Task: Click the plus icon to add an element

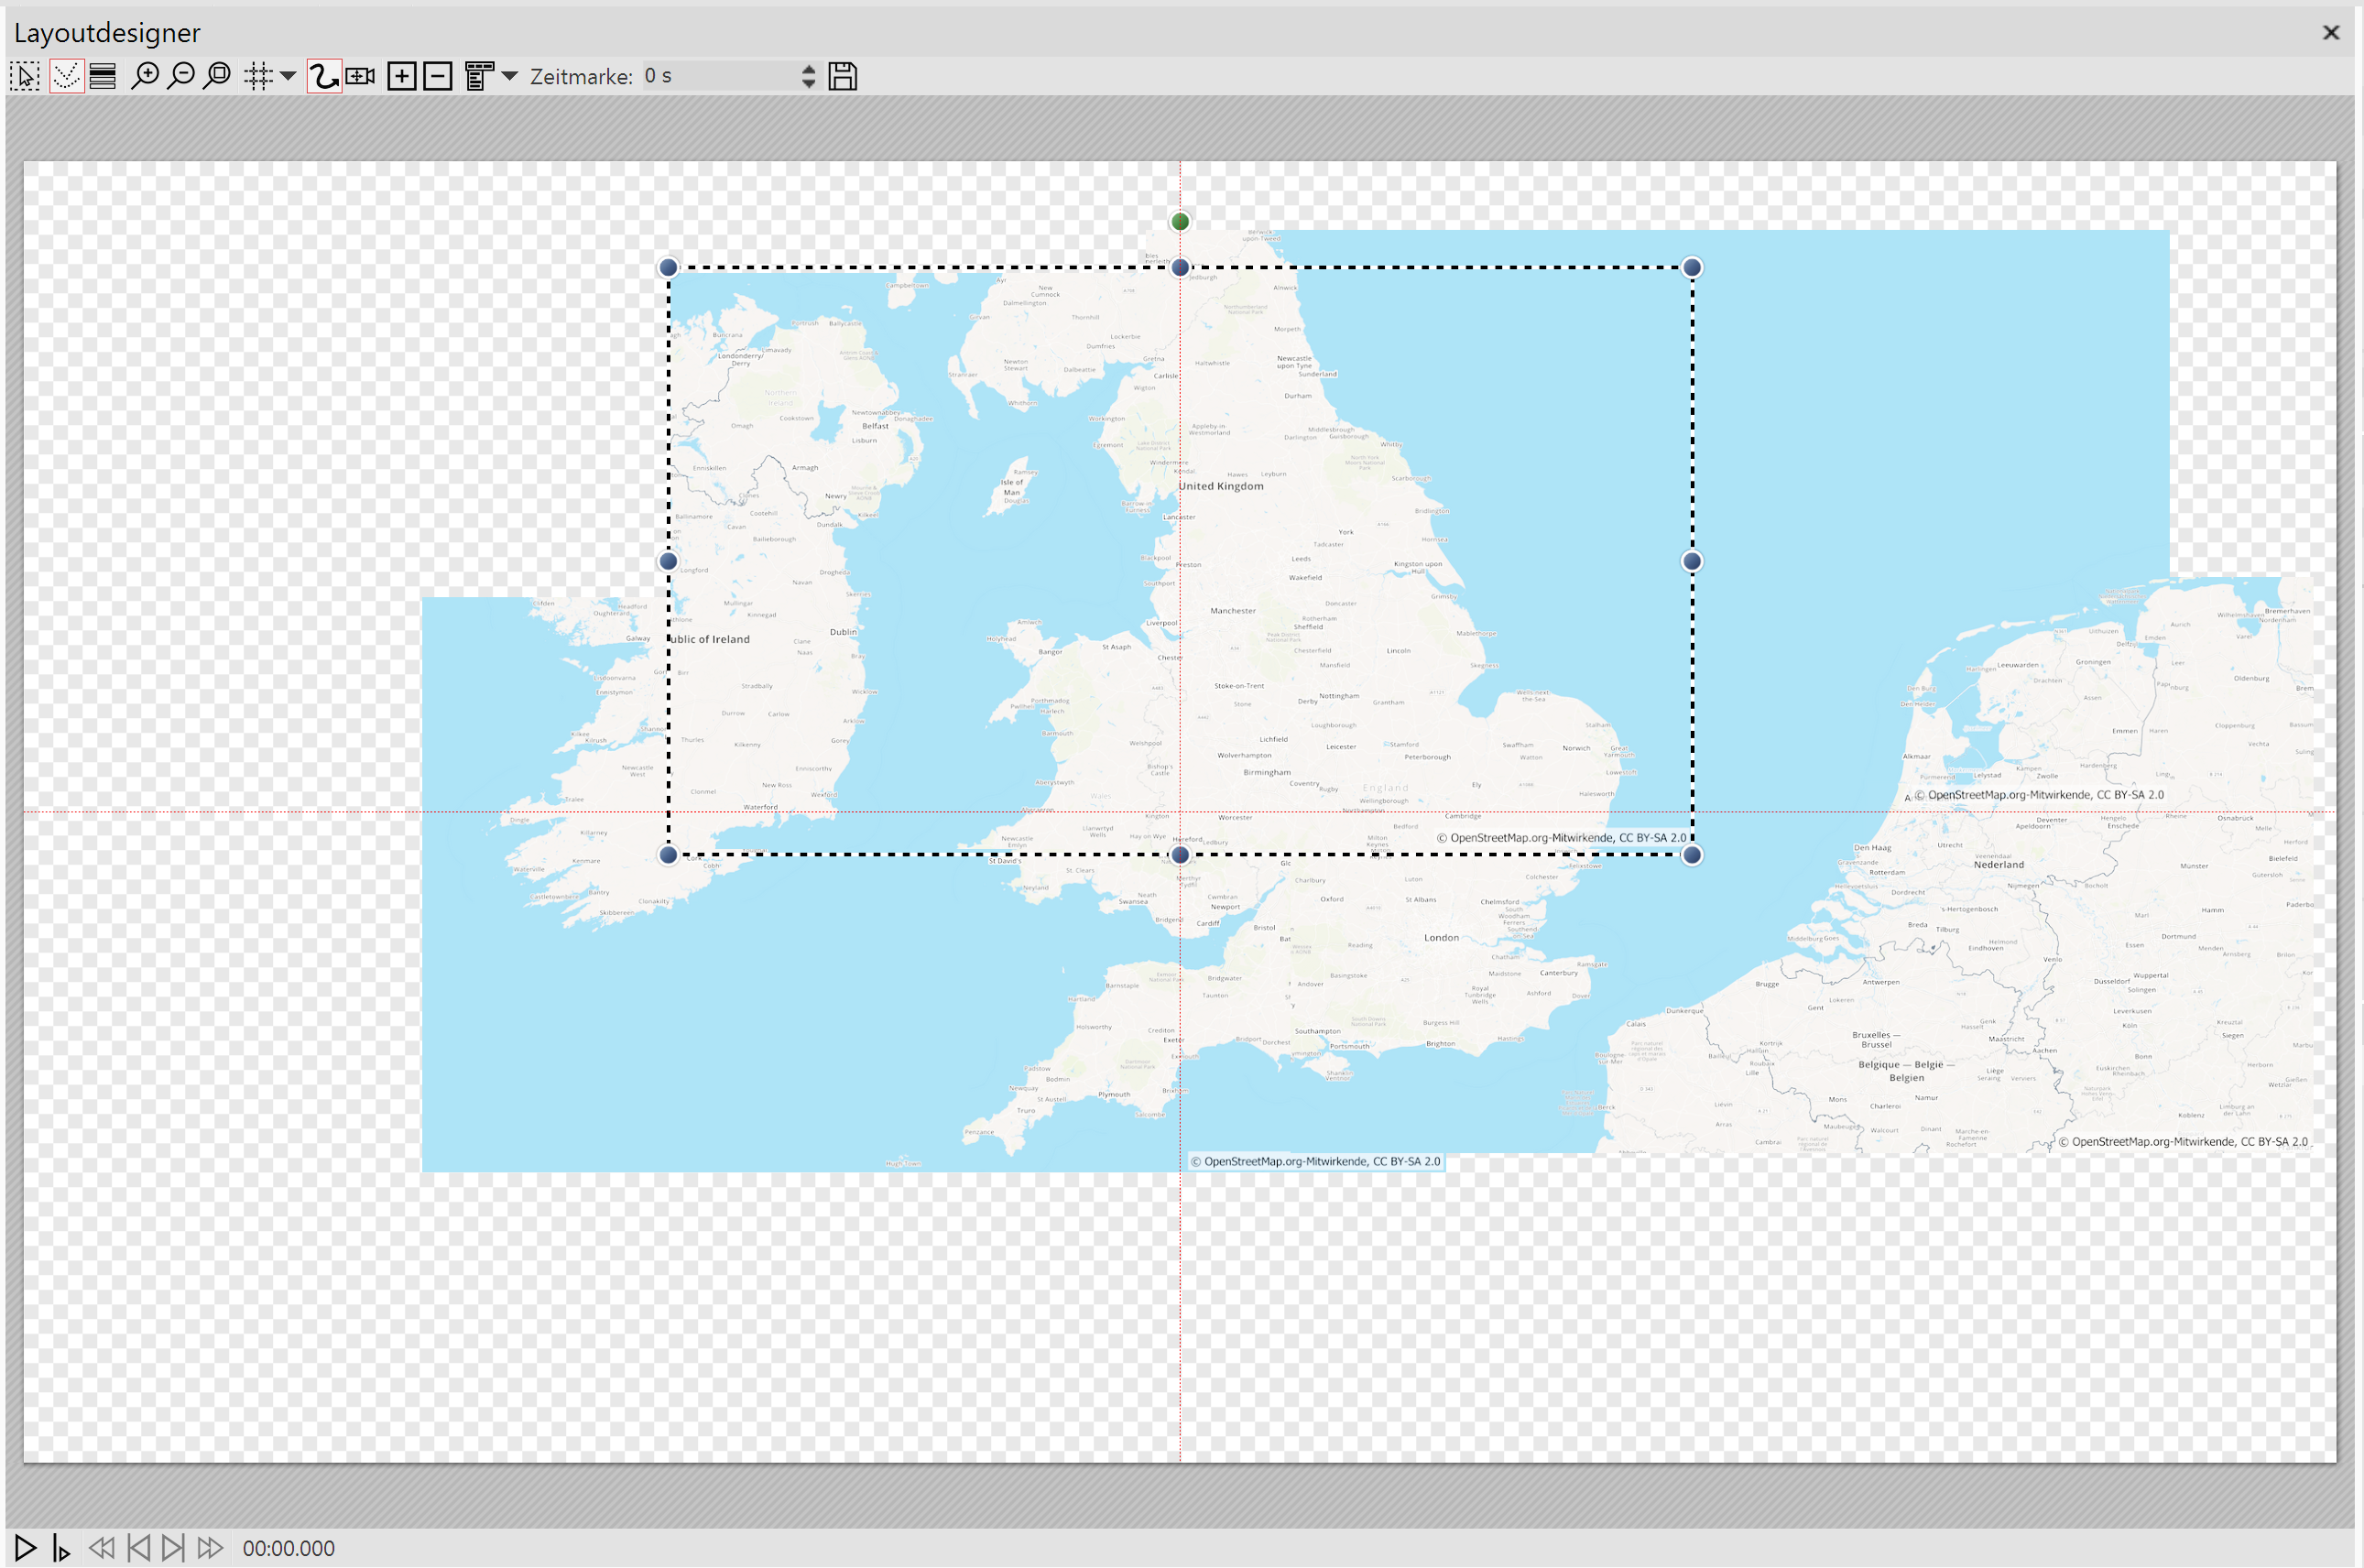Action: (401, 75)
